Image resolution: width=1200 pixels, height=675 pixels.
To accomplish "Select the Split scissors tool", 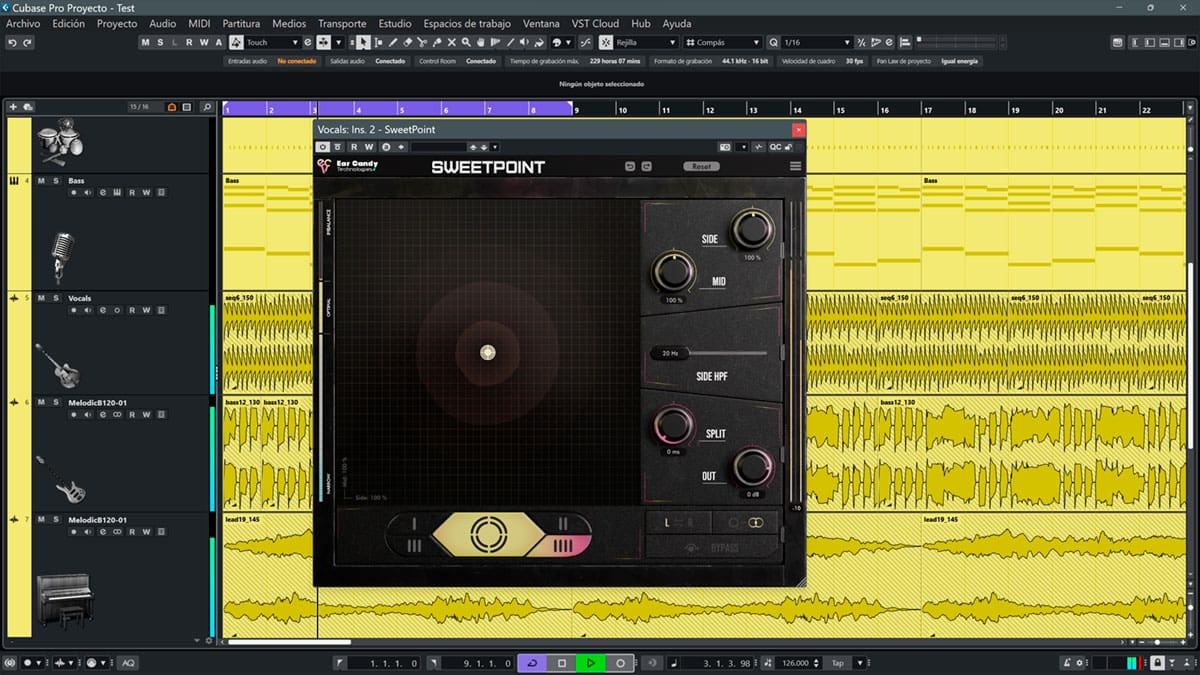I will (x=423, y=43).
